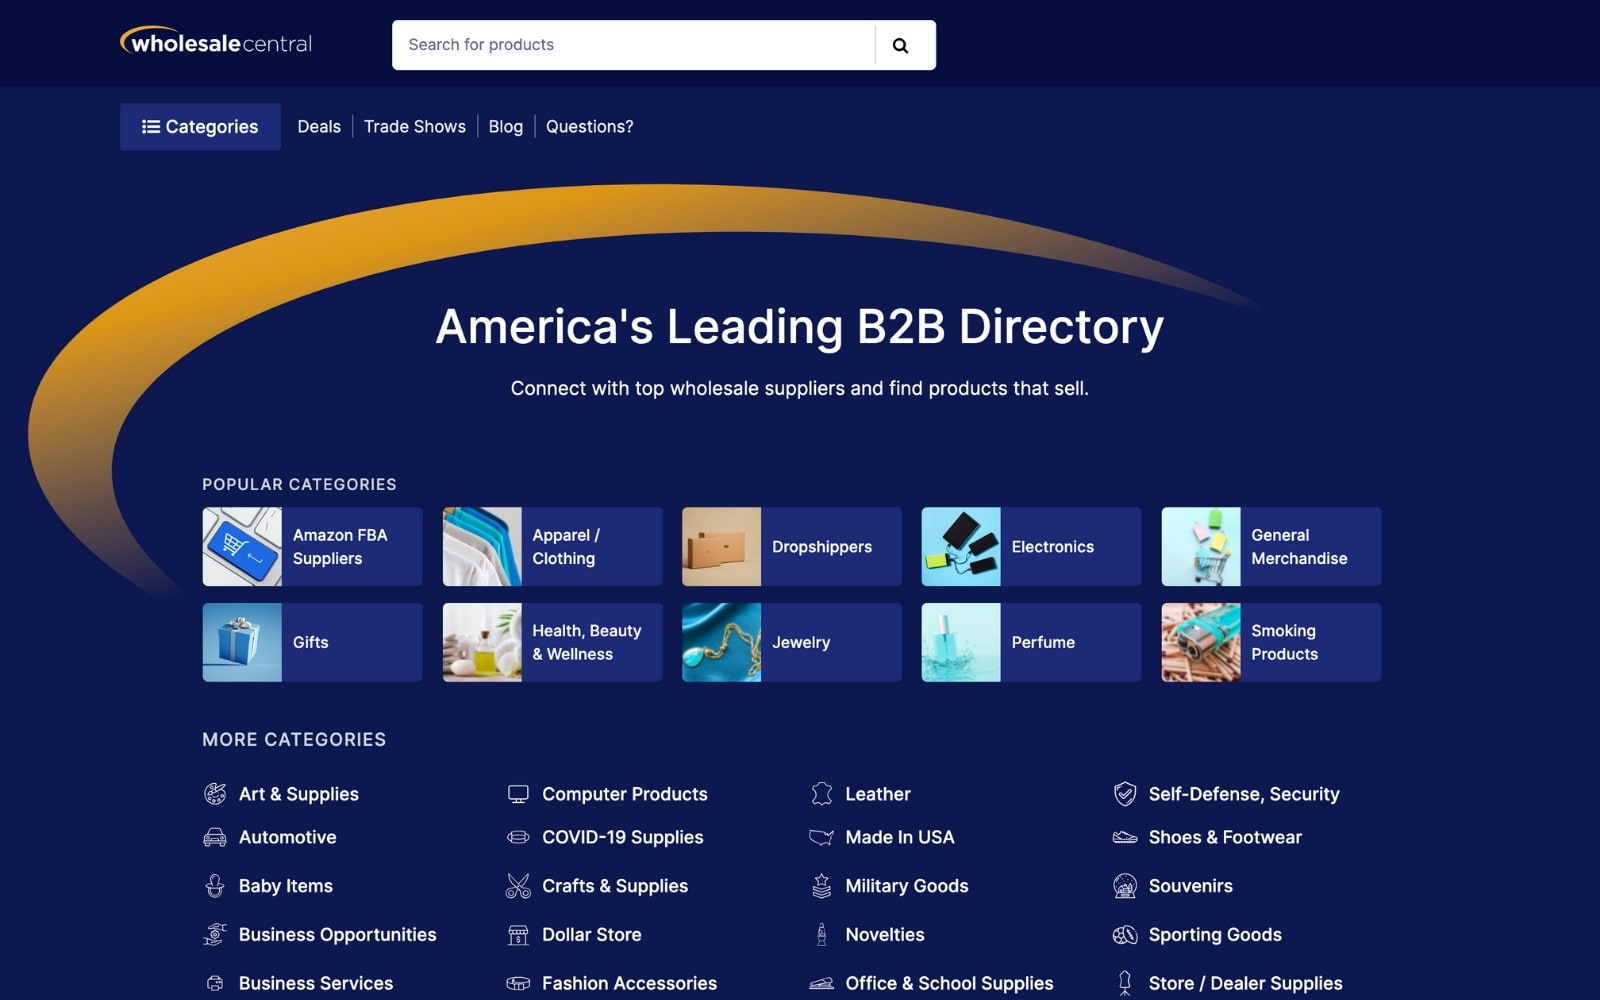Select the Dropshippers category card
Viewport: 1600px width, 1000px height.
pos(791,546)
